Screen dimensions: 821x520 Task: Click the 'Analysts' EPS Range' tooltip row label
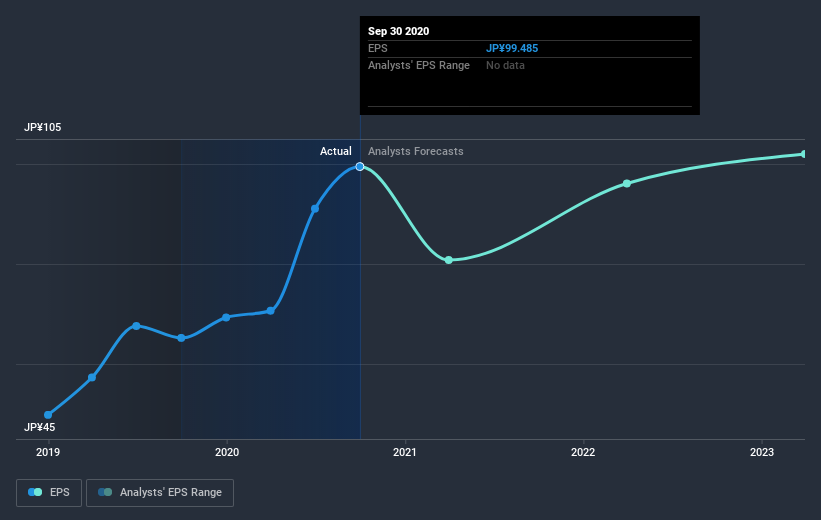click(419, 65)
